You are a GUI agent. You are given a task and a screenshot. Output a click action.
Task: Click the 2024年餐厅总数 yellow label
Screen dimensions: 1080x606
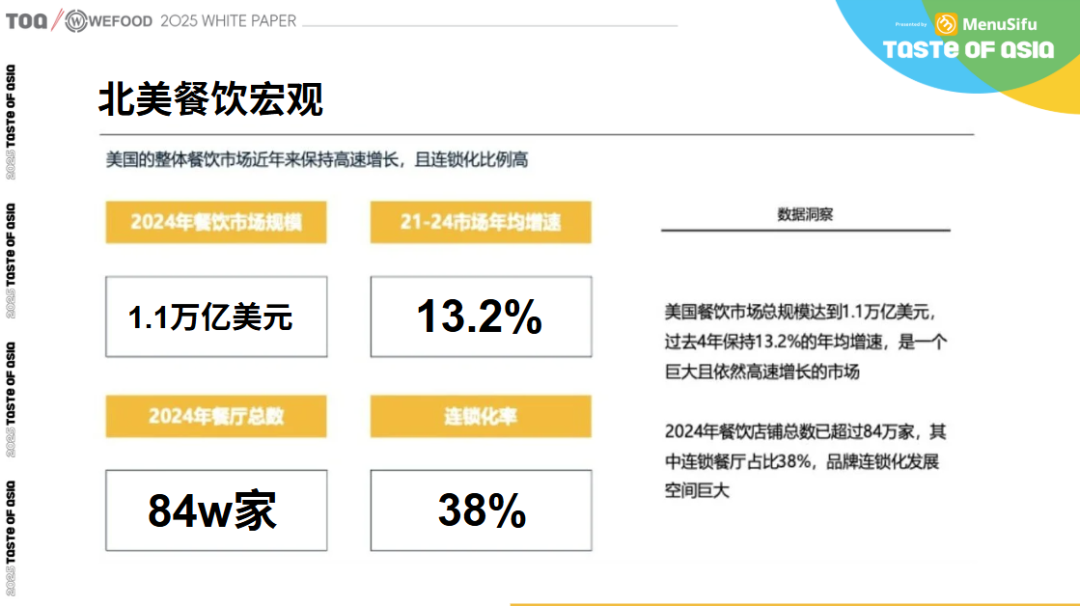tap(216, 416)
